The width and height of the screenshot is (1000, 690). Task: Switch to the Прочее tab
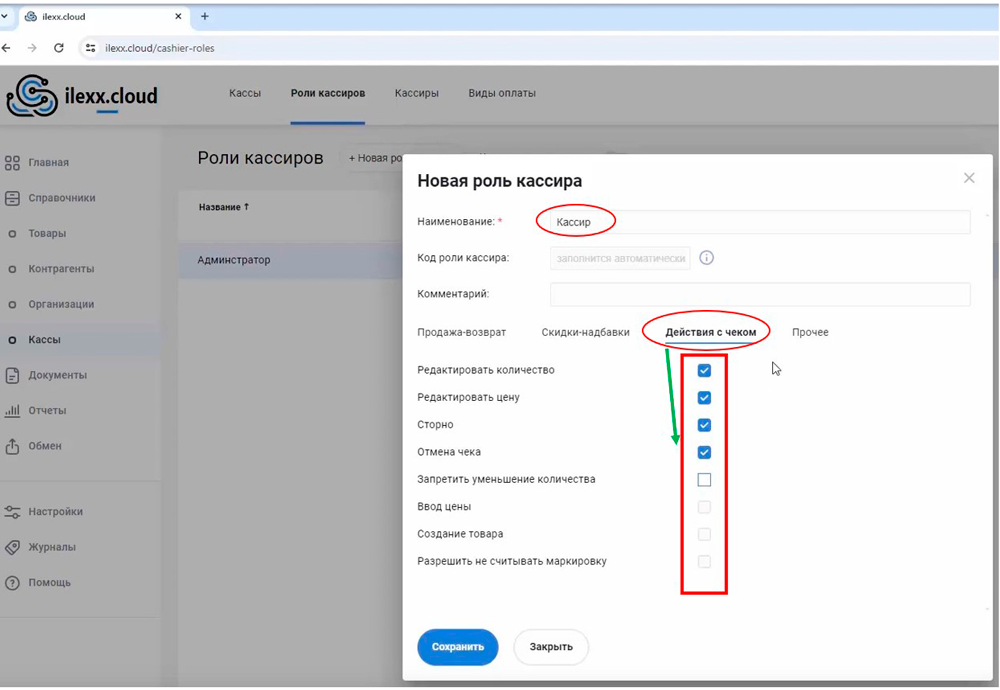(x=810, y=332)
